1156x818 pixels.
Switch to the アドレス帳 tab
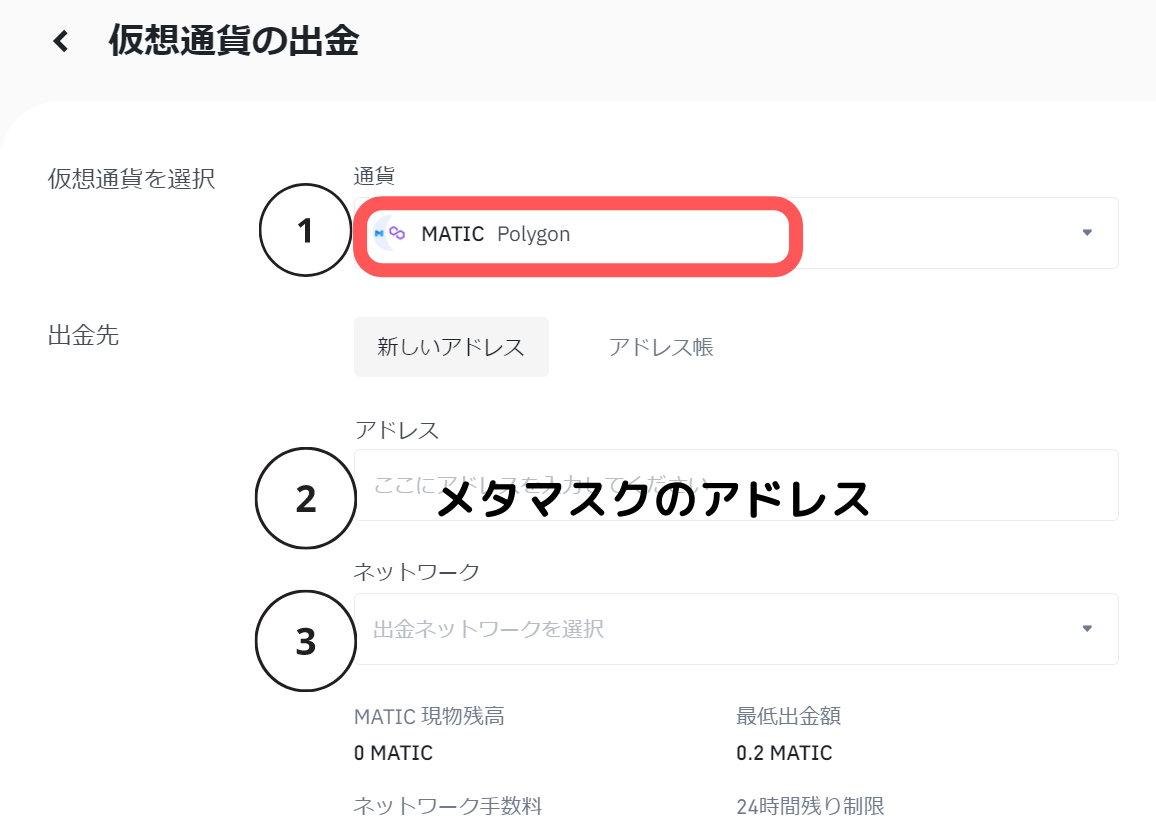click(x=660, y=347)
